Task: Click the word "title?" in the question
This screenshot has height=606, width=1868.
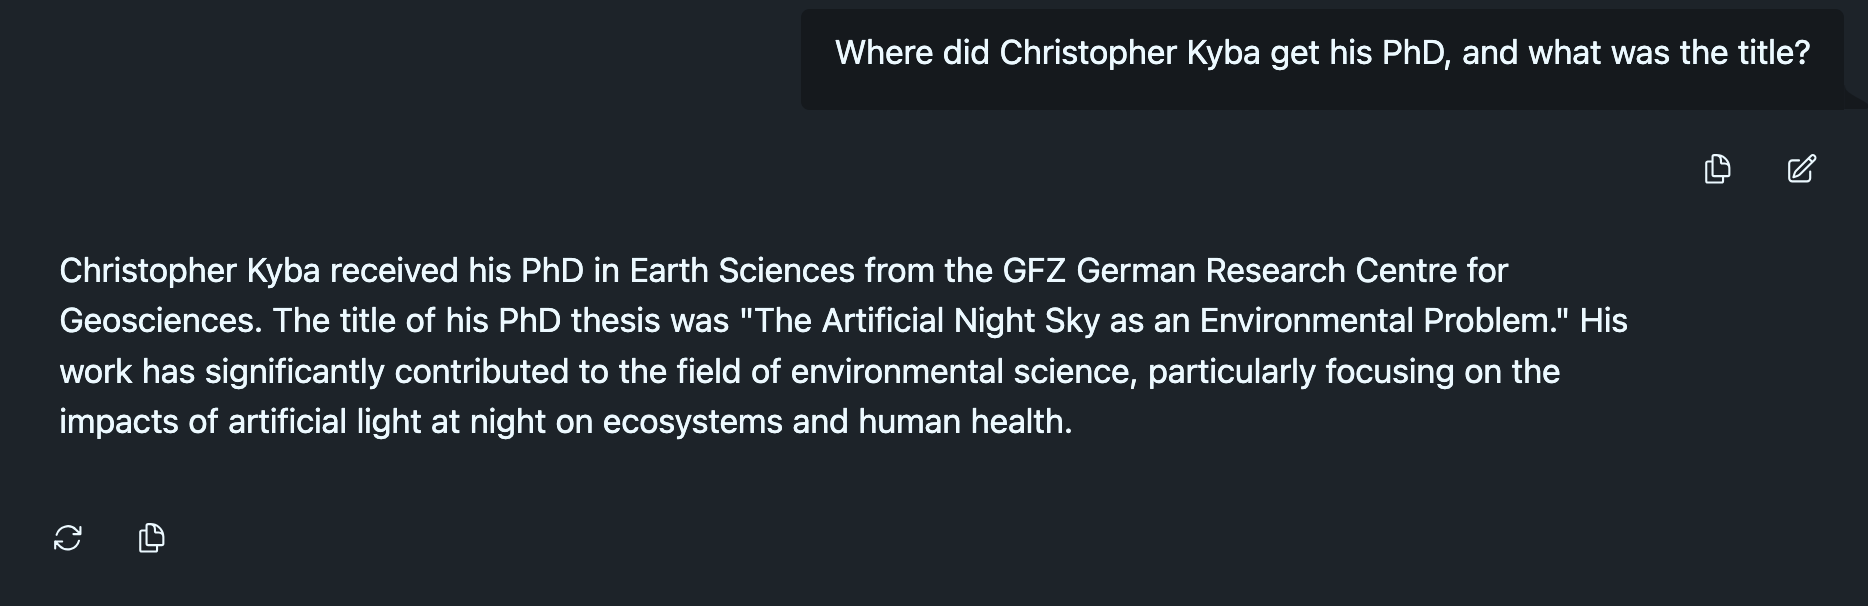Action: pyautogui.click(x=1770, y=53)
